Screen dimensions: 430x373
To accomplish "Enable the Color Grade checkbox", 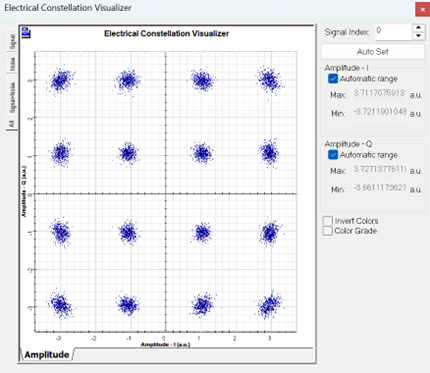I will pyautogui.click(x=328, y=231).
